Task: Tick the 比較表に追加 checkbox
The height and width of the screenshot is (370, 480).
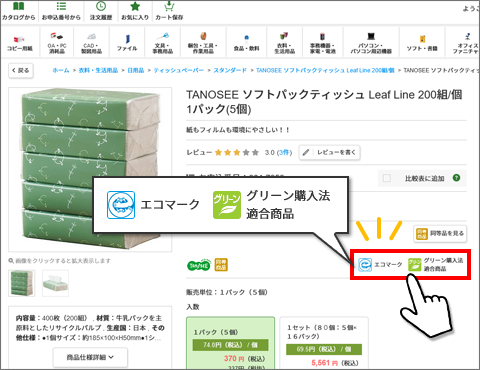Action: coord(387,178)
